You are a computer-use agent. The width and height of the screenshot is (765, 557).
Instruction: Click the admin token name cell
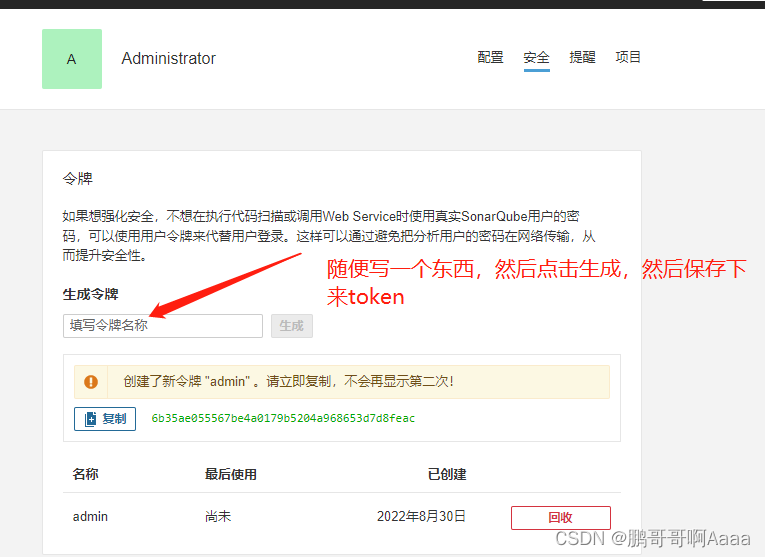90,517
